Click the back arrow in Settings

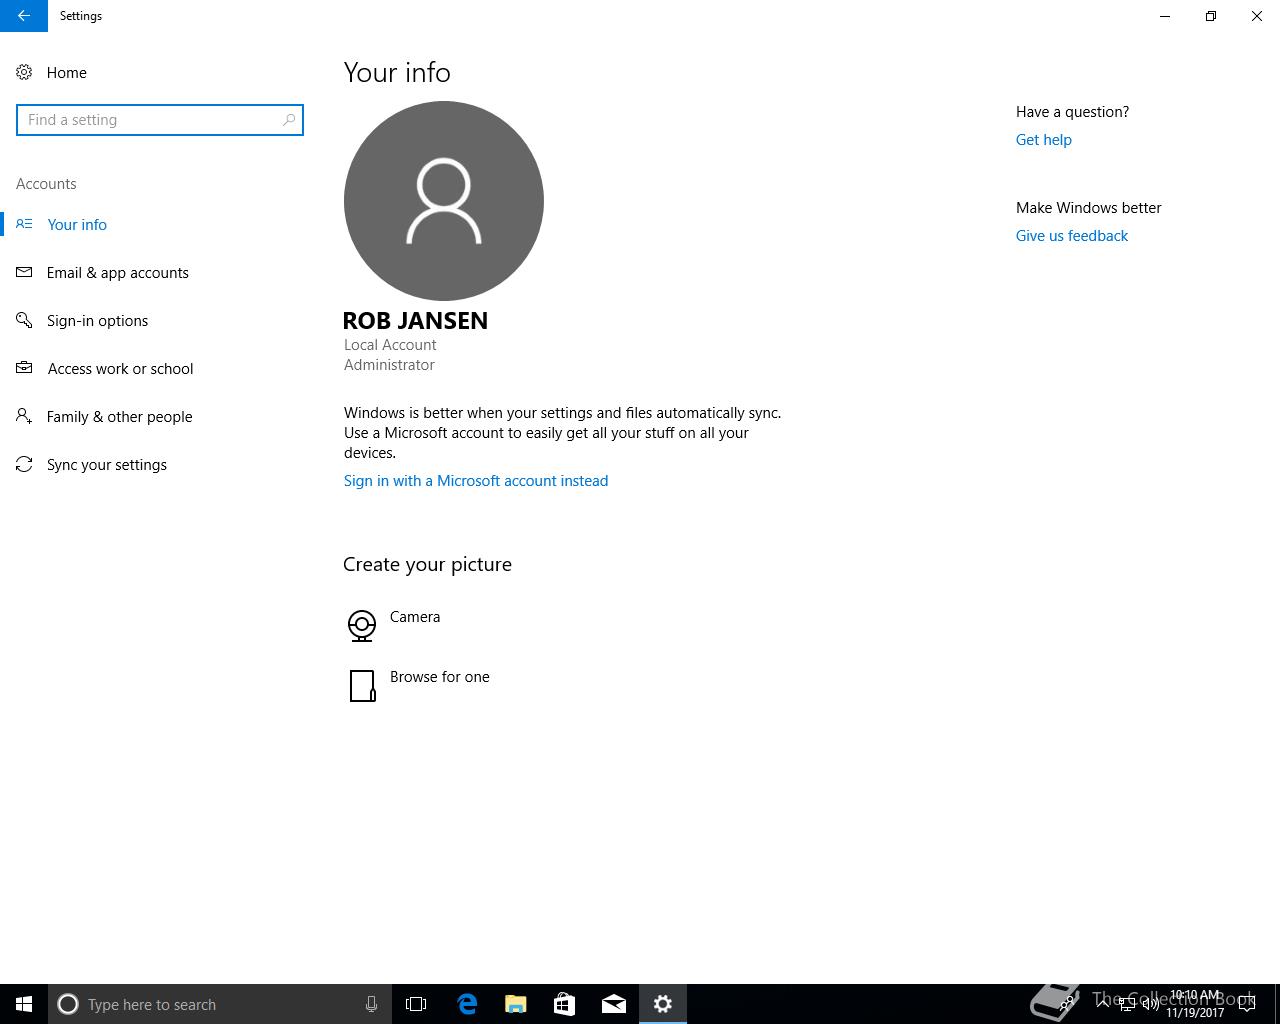click(23, 16)
